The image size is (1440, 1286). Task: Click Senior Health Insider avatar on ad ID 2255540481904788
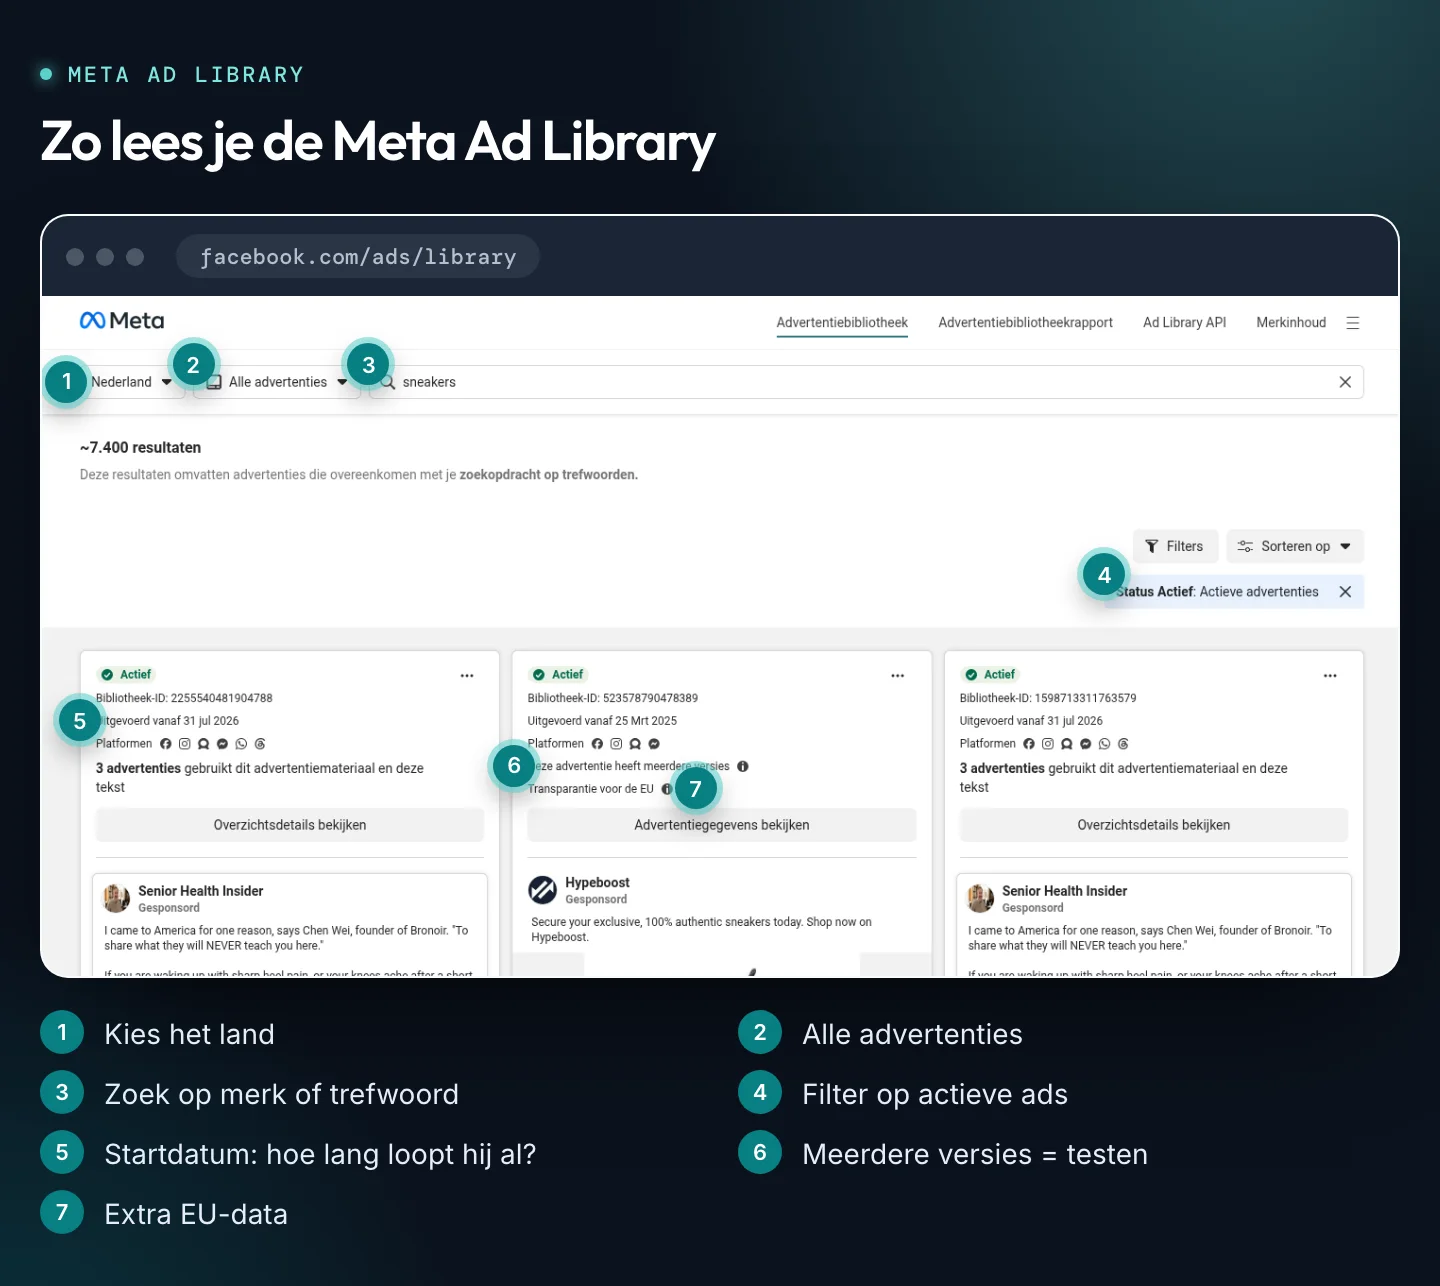(x=117, y=898)
